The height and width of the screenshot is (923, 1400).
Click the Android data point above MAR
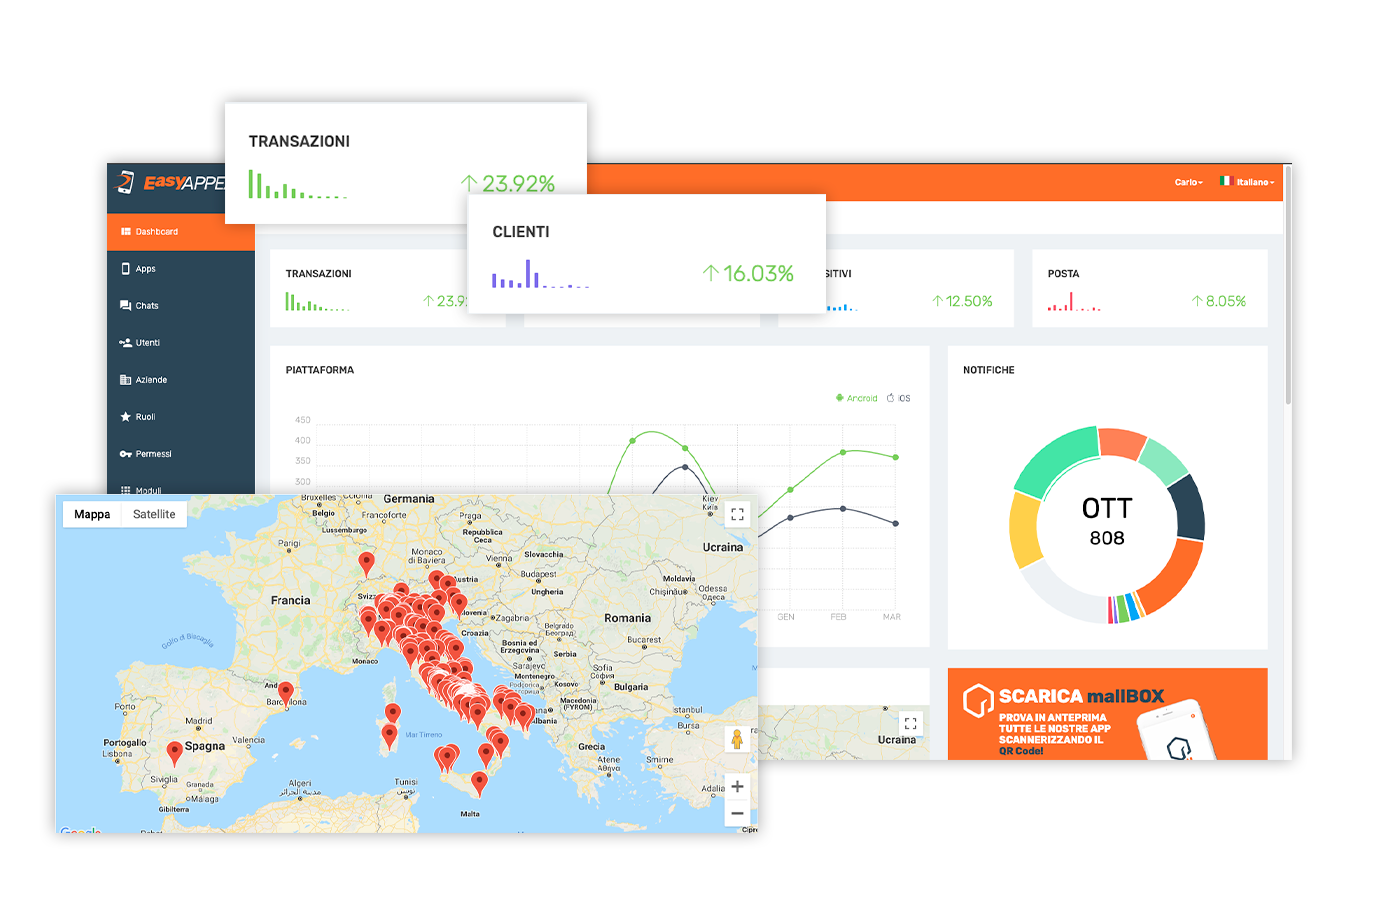pos(896,457)
